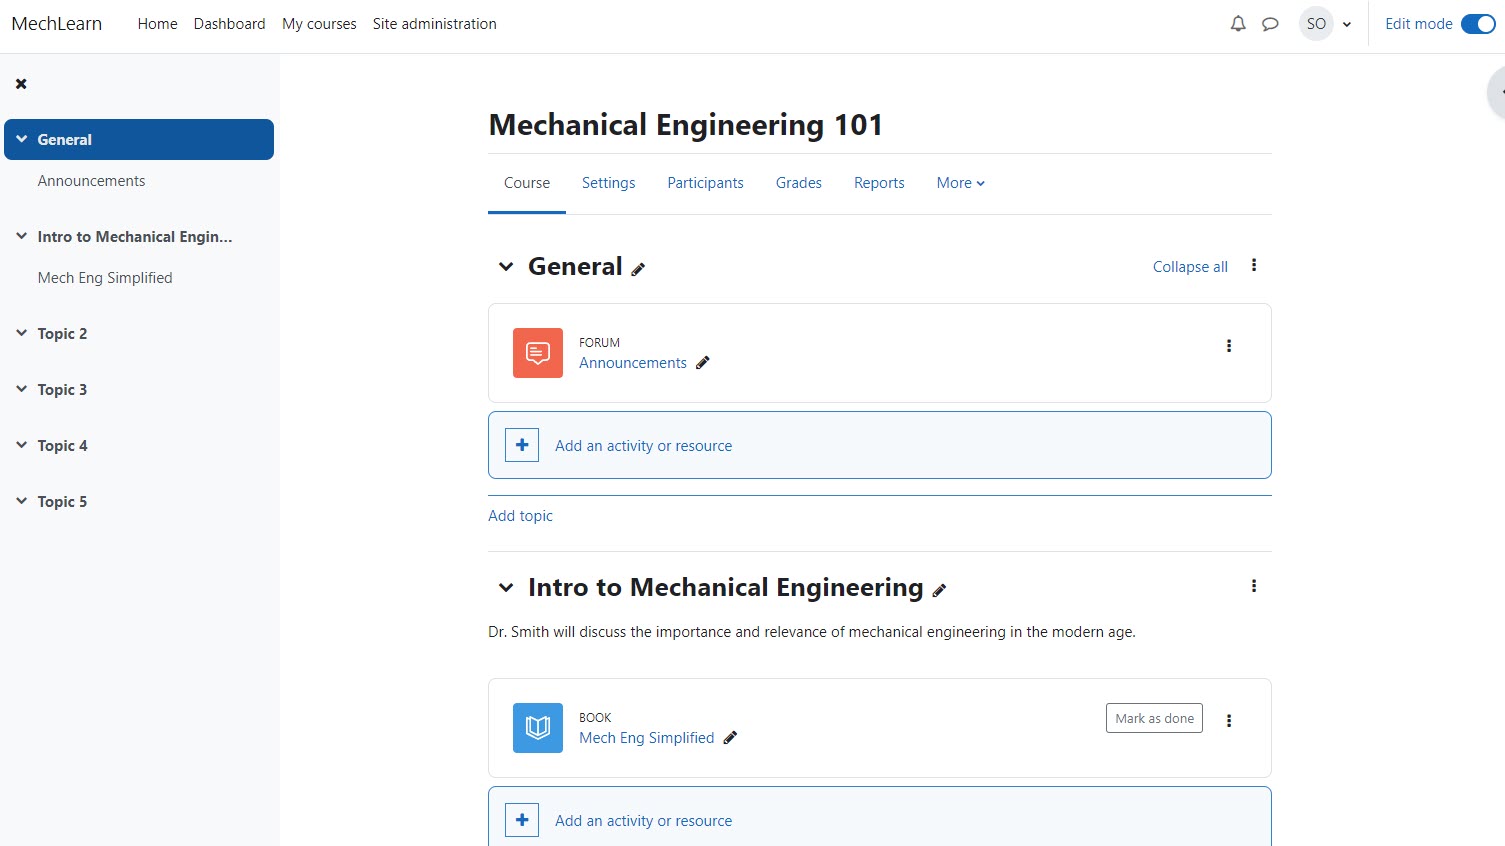Add an activity or resource to General
This screenshot has width=1505, height=846.
(x=880, y=445)
